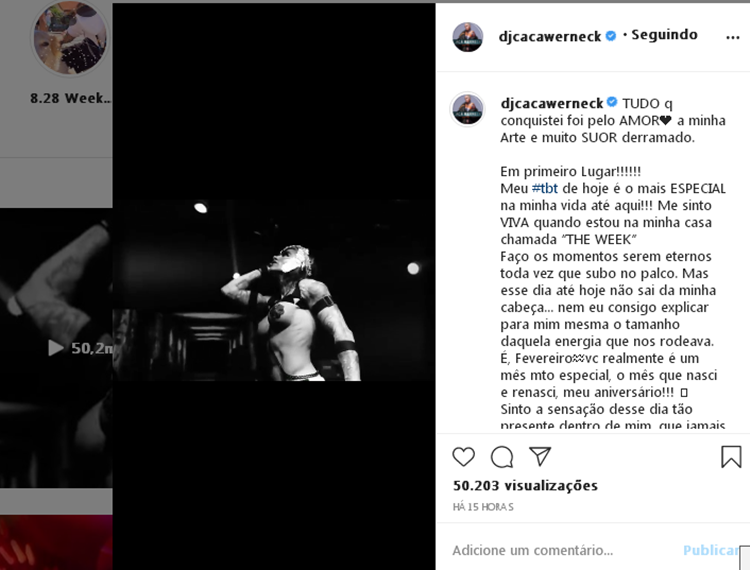Click verified badge next to header username
Viewport: 750px width, 570px height.
pos(611,36)
